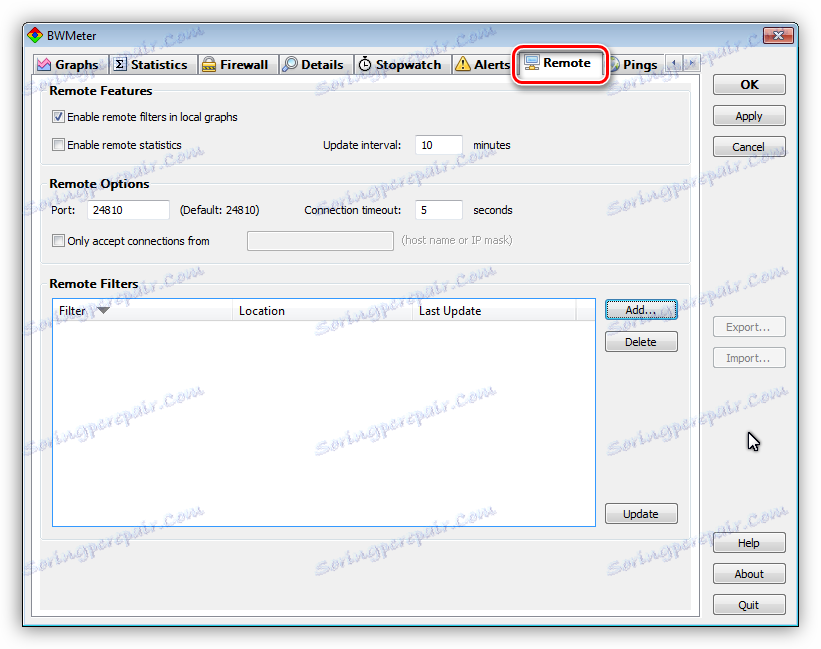The width and height of the screenshot is (821, 649).
Task: Click the Update remote filters button
Action: coord(641,513)
